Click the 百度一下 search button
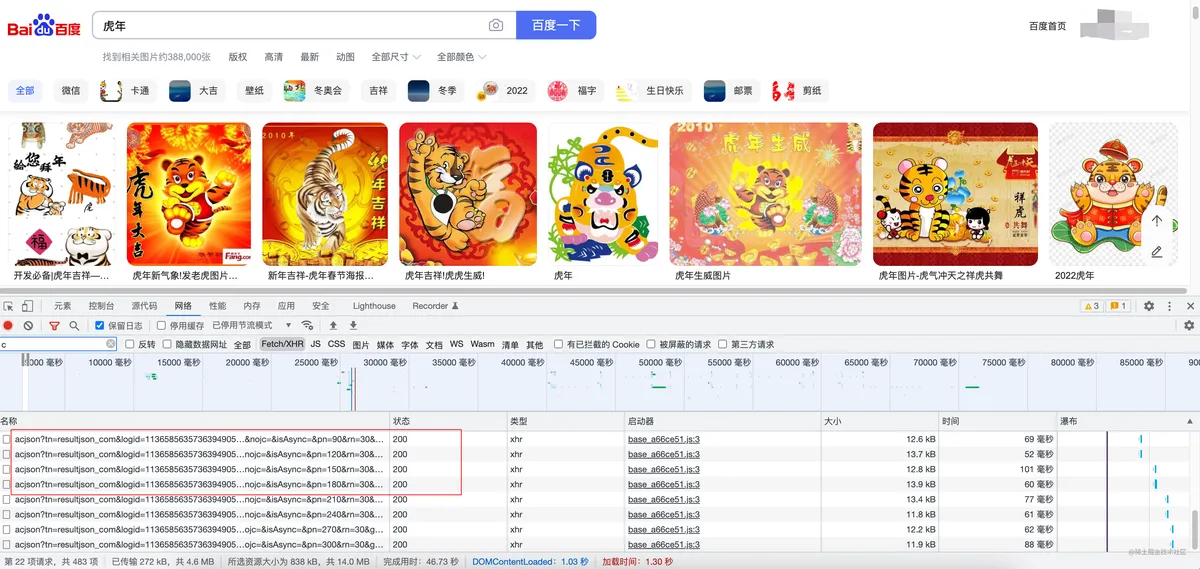The height and width of the screenshot is (569, 1200). 556,25
